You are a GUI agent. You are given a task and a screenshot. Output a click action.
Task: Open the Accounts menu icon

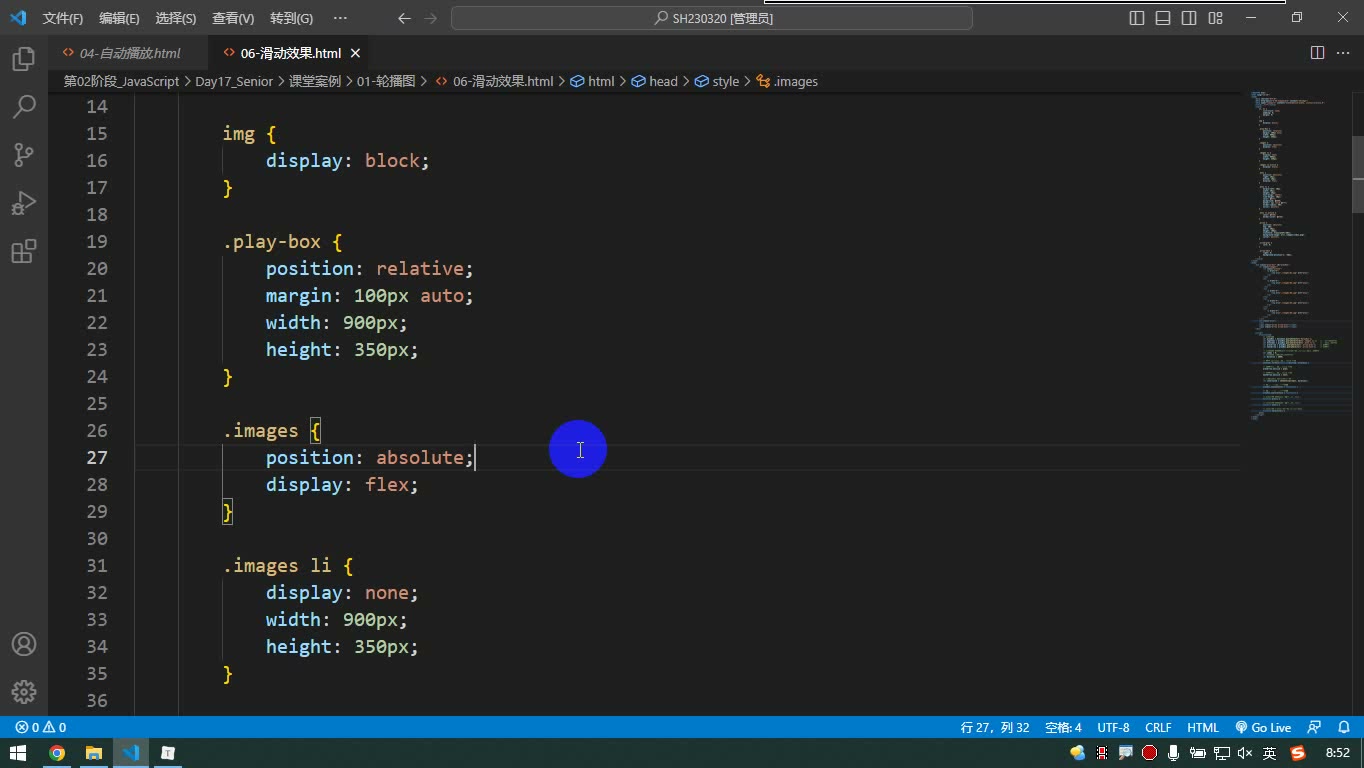[x=24, y=644]
